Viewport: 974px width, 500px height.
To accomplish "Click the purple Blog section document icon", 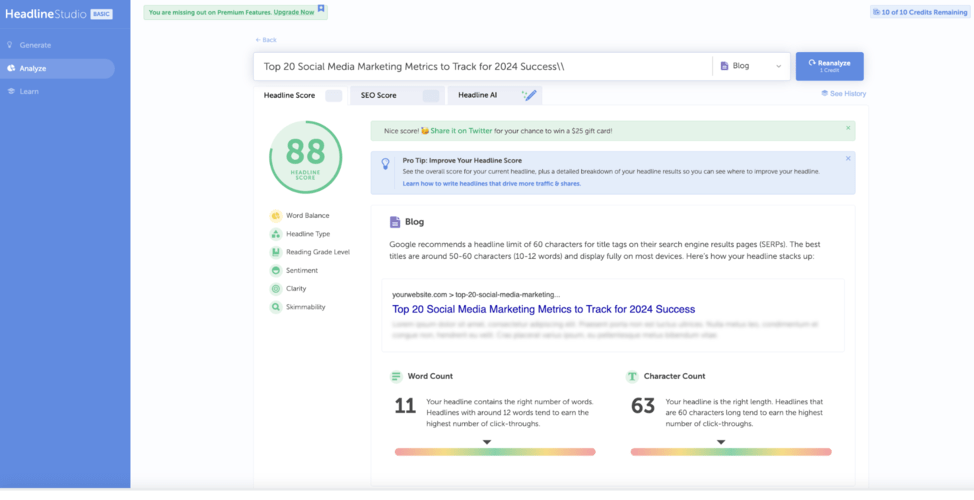I will (x=395, y=222).
